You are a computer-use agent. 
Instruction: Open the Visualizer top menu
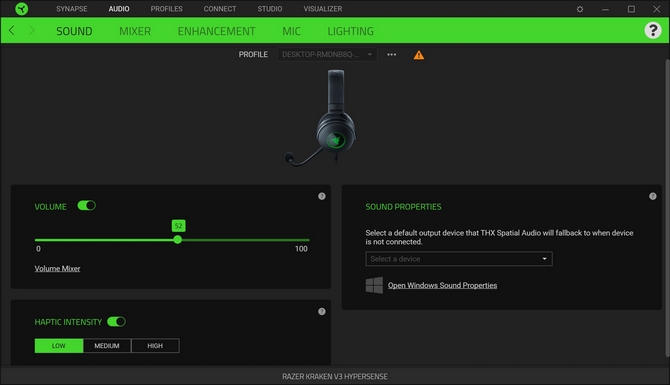[323, 9]
